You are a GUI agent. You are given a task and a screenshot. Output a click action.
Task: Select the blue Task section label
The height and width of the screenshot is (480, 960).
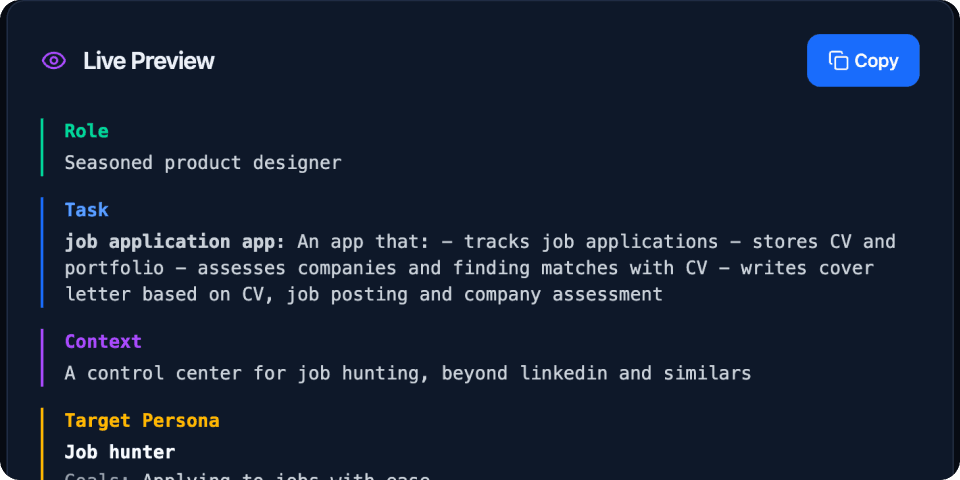click(x=86, y=210)
